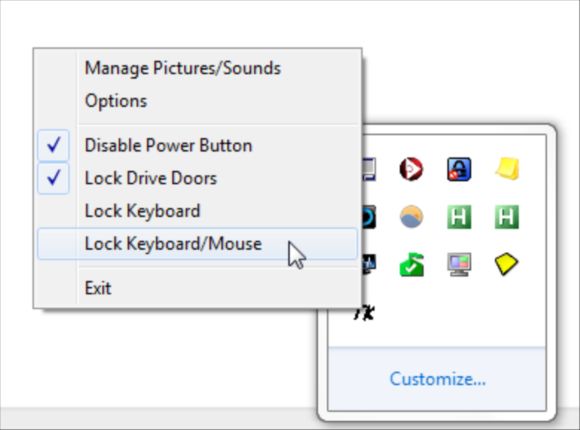Click the black running figure tray icon
Image resolution: width=580 pixels, height=430 pixels.
(365, 313)
